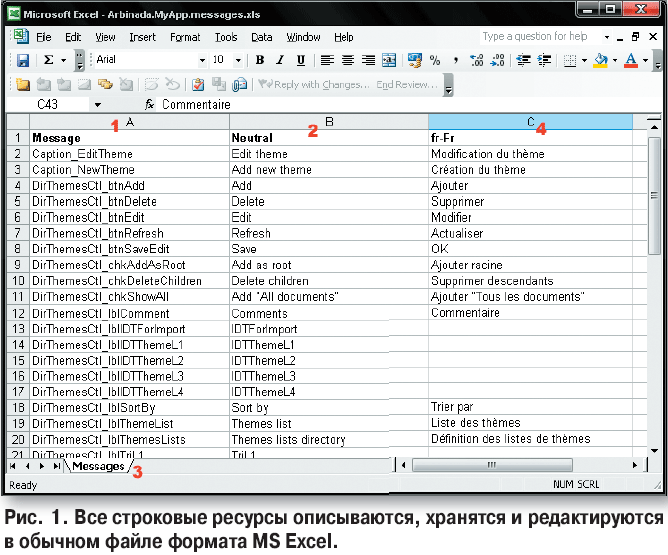Center-align the cell text
This screenshot has height=555, width=668.
click(348, 61)
